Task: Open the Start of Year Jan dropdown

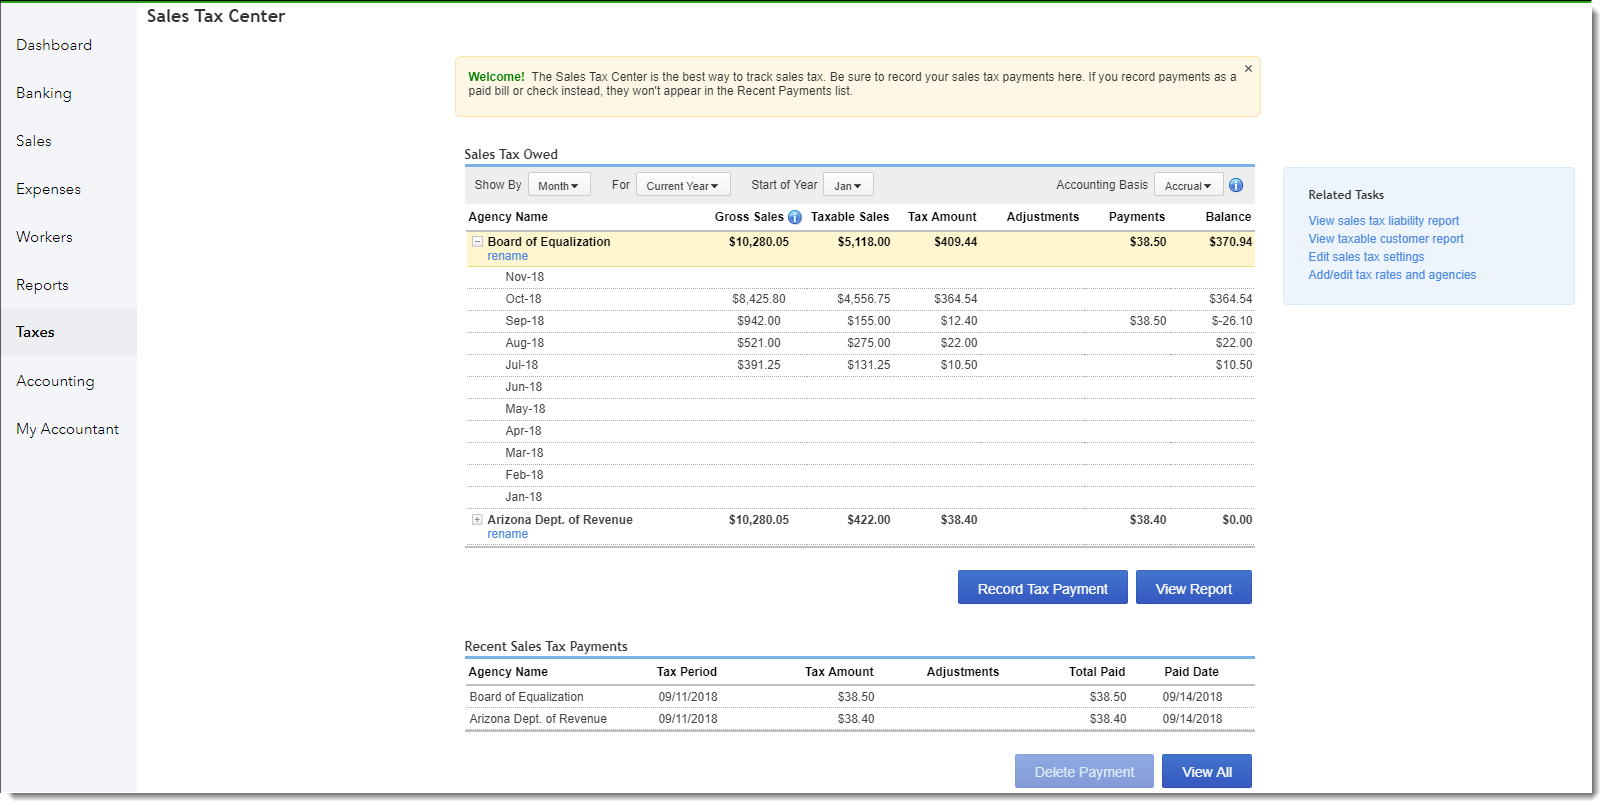Action: tap(848, 185)
